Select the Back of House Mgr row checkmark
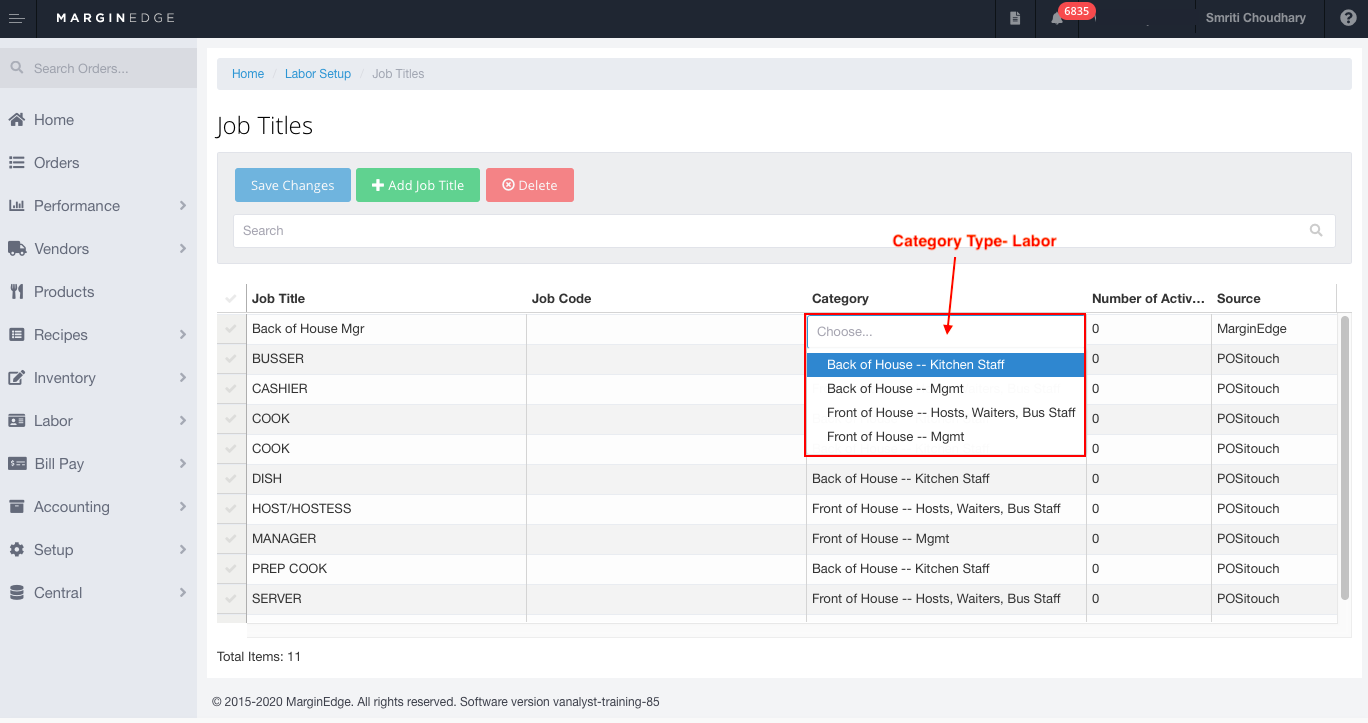This screenshot has height=723, width=1368. [x=231, y=328]
